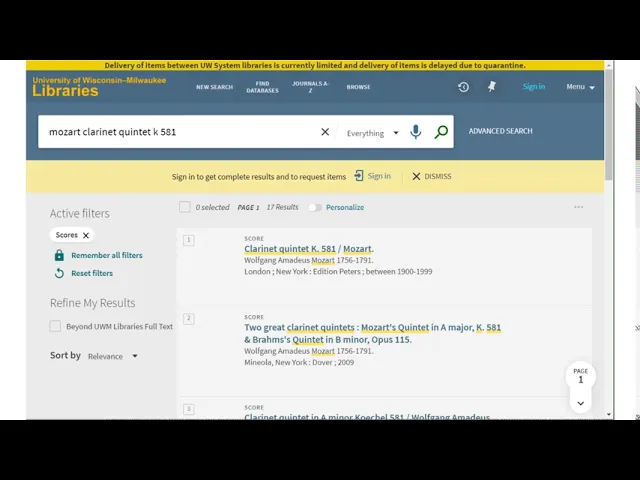Open Advanced Search
Viewport: 640px width, 480px height.
pyautogui.click(x=500, y=131)
